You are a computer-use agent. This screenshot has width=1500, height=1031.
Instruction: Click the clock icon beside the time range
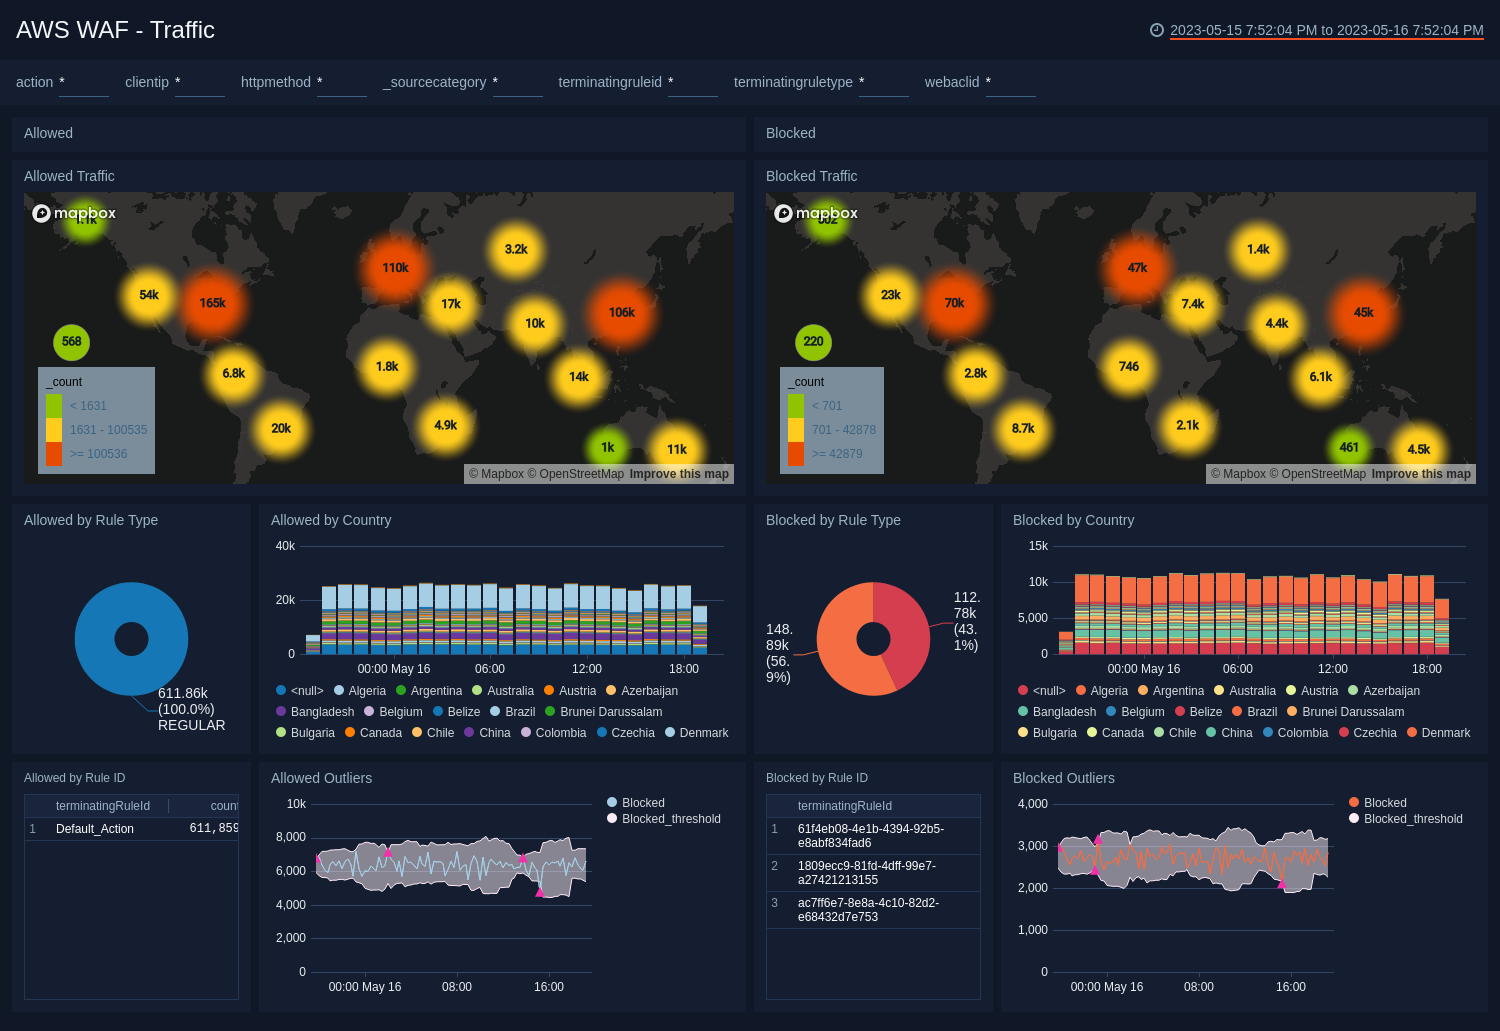(x=1157, y=30)
